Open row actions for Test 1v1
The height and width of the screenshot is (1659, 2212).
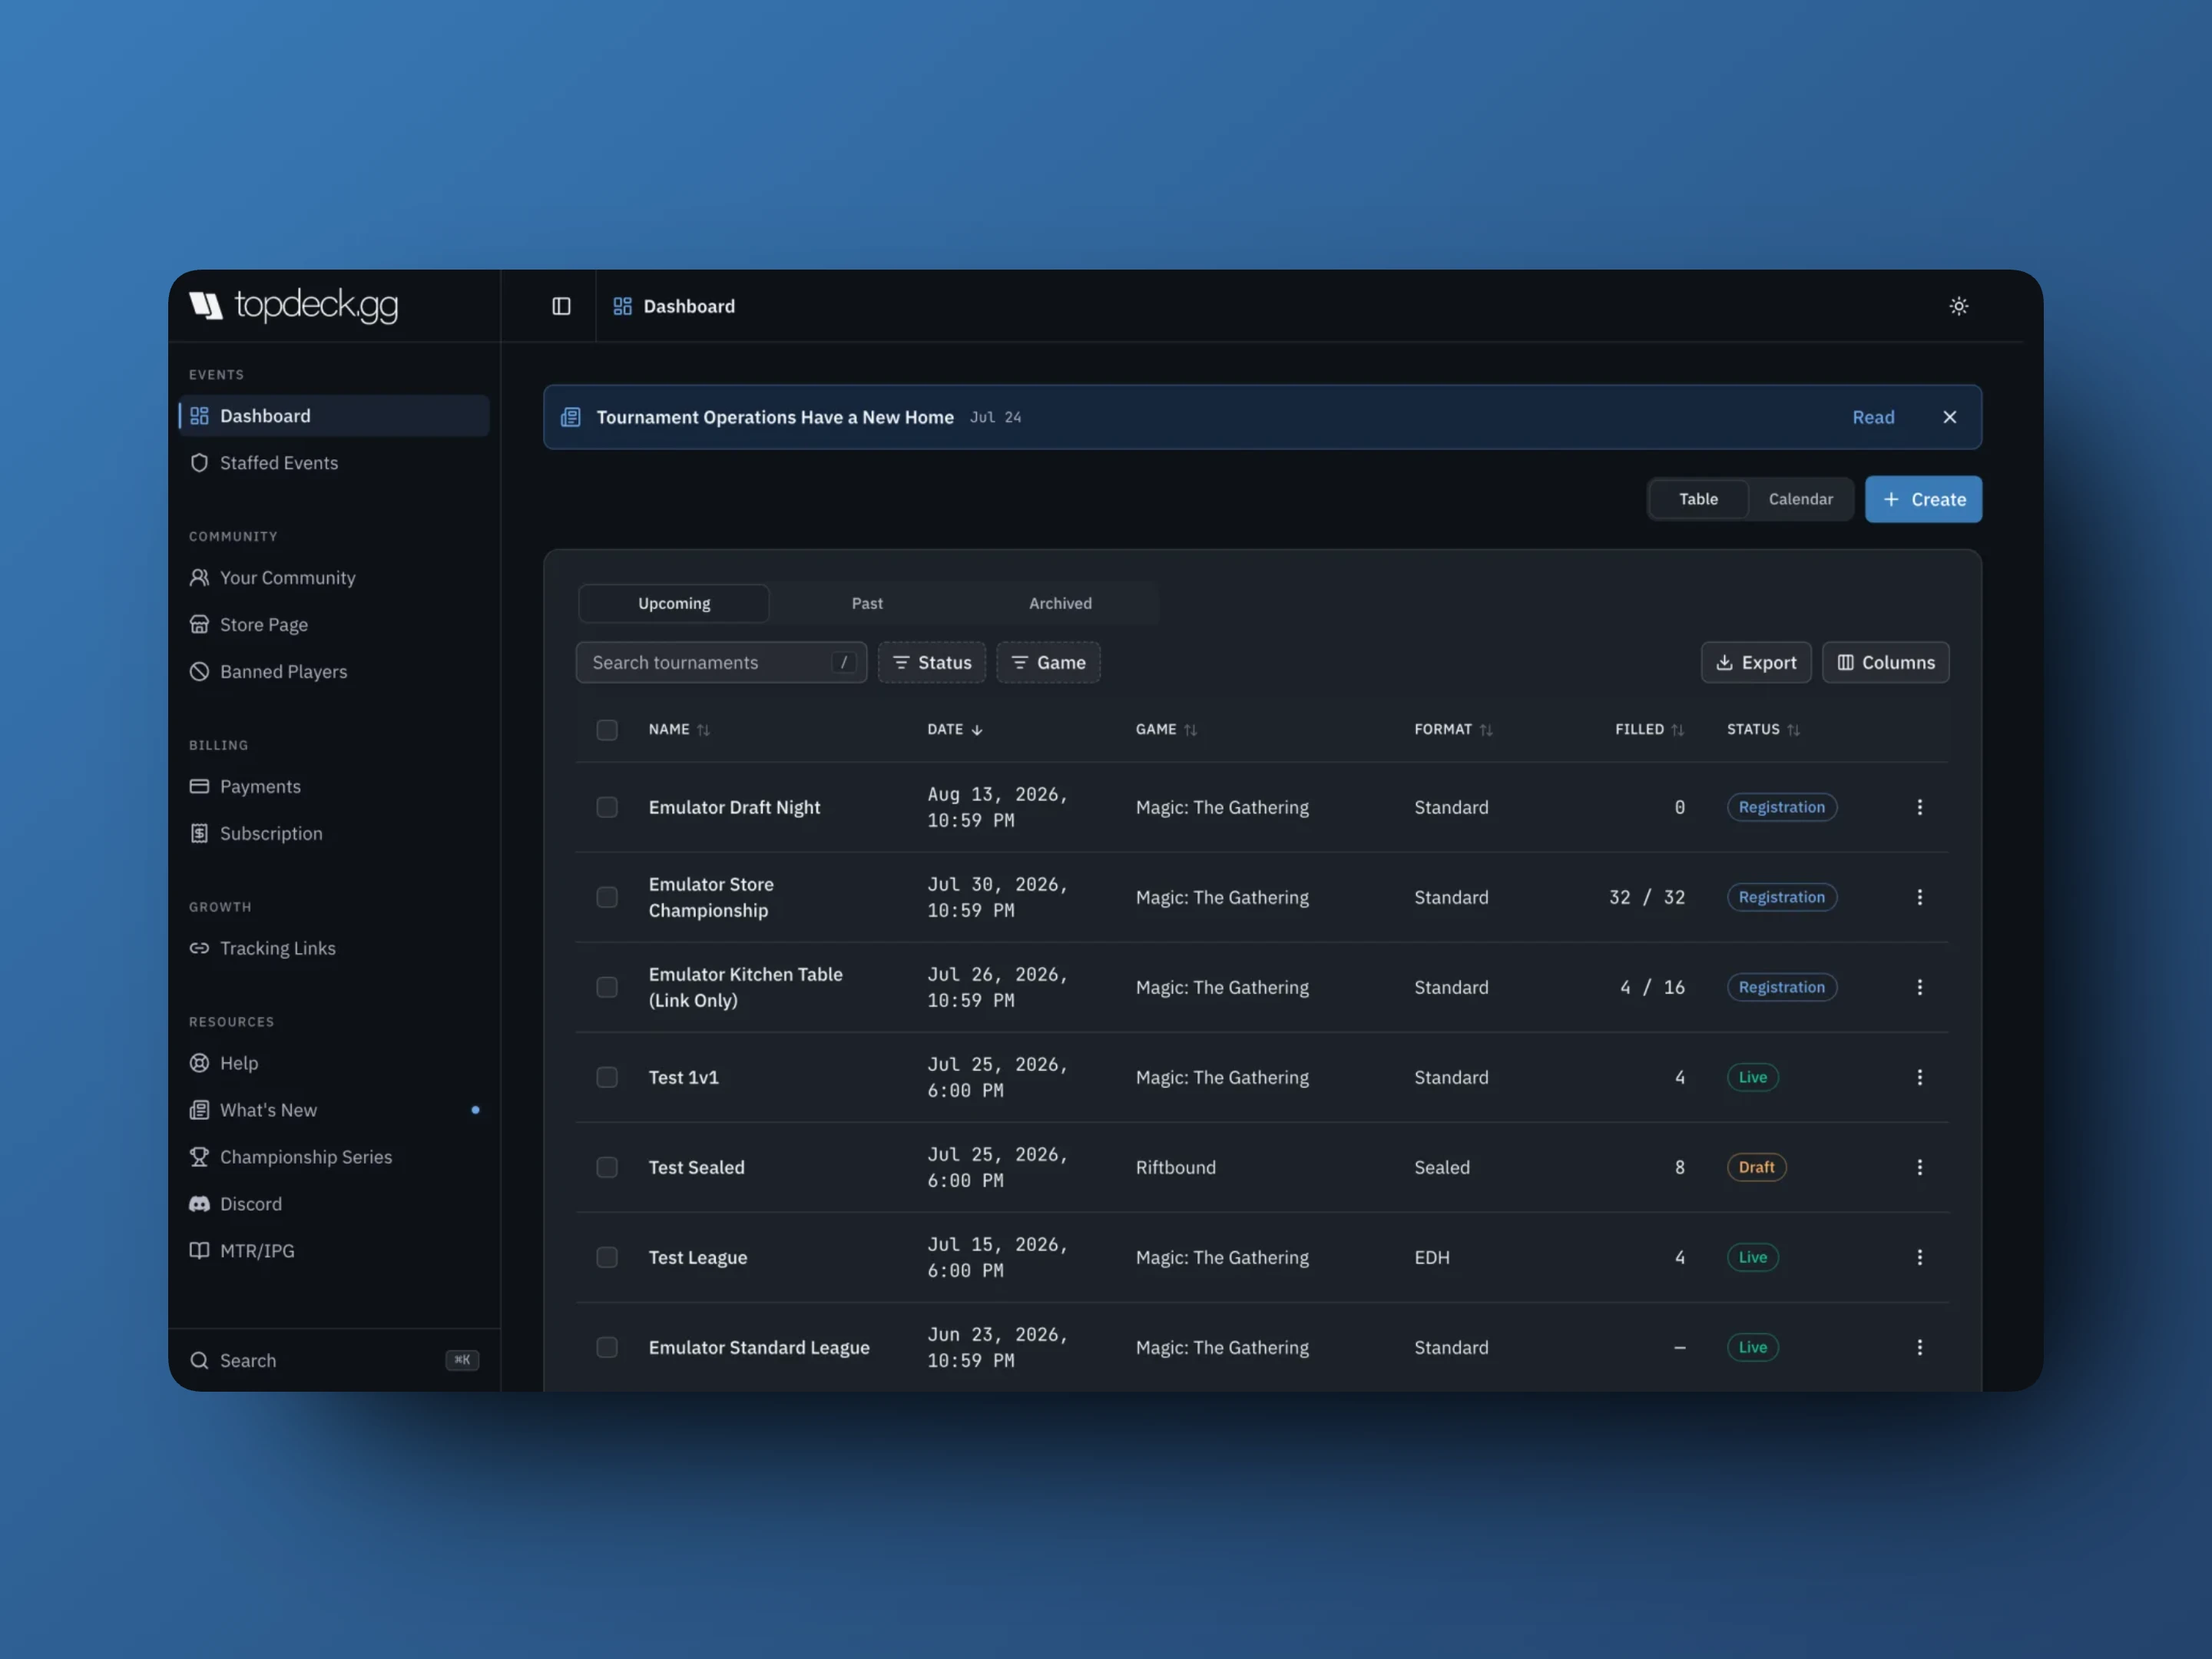coord(1919,1077)
